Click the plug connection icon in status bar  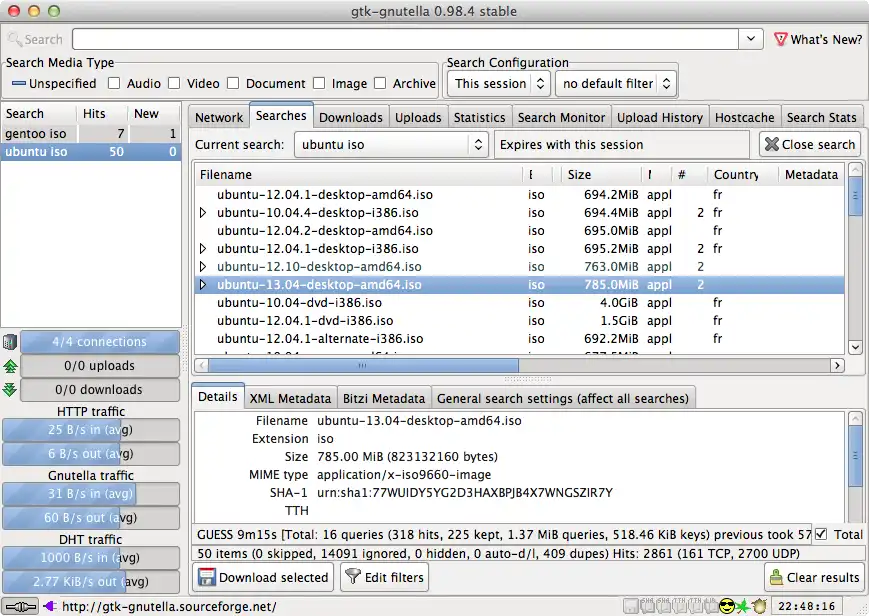tap(19, 607)
